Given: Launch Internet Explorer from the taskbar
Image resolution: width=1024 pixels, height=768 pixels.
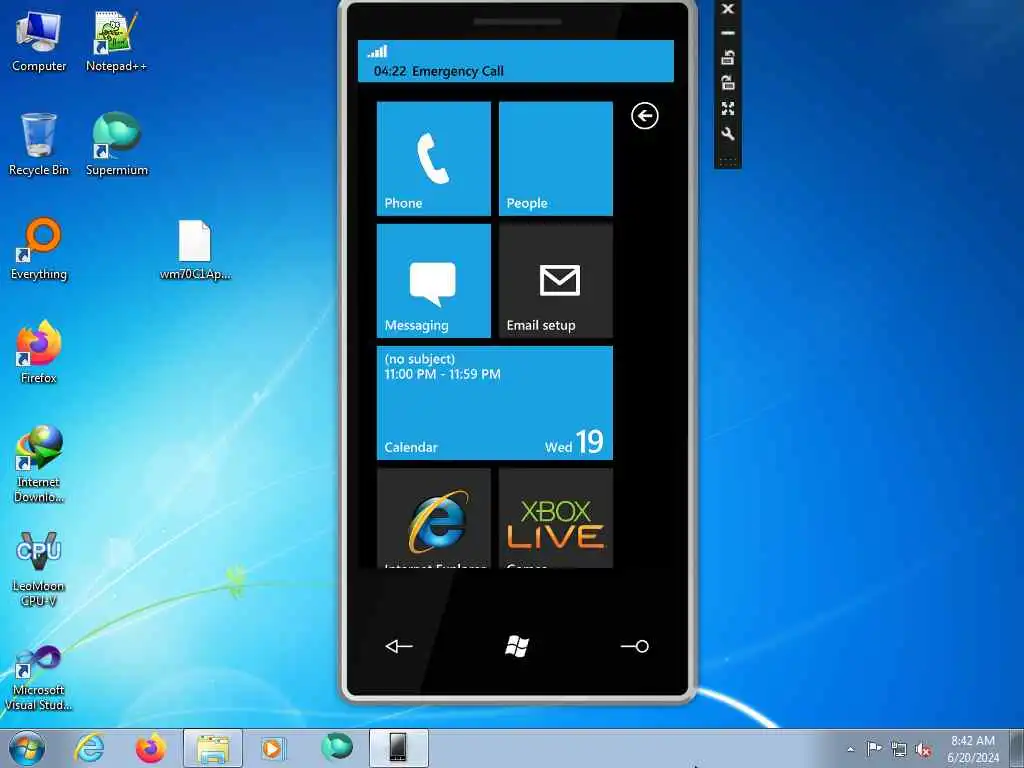Looking at the screenshot, I should pyautogui.click(x=89, y=748).
